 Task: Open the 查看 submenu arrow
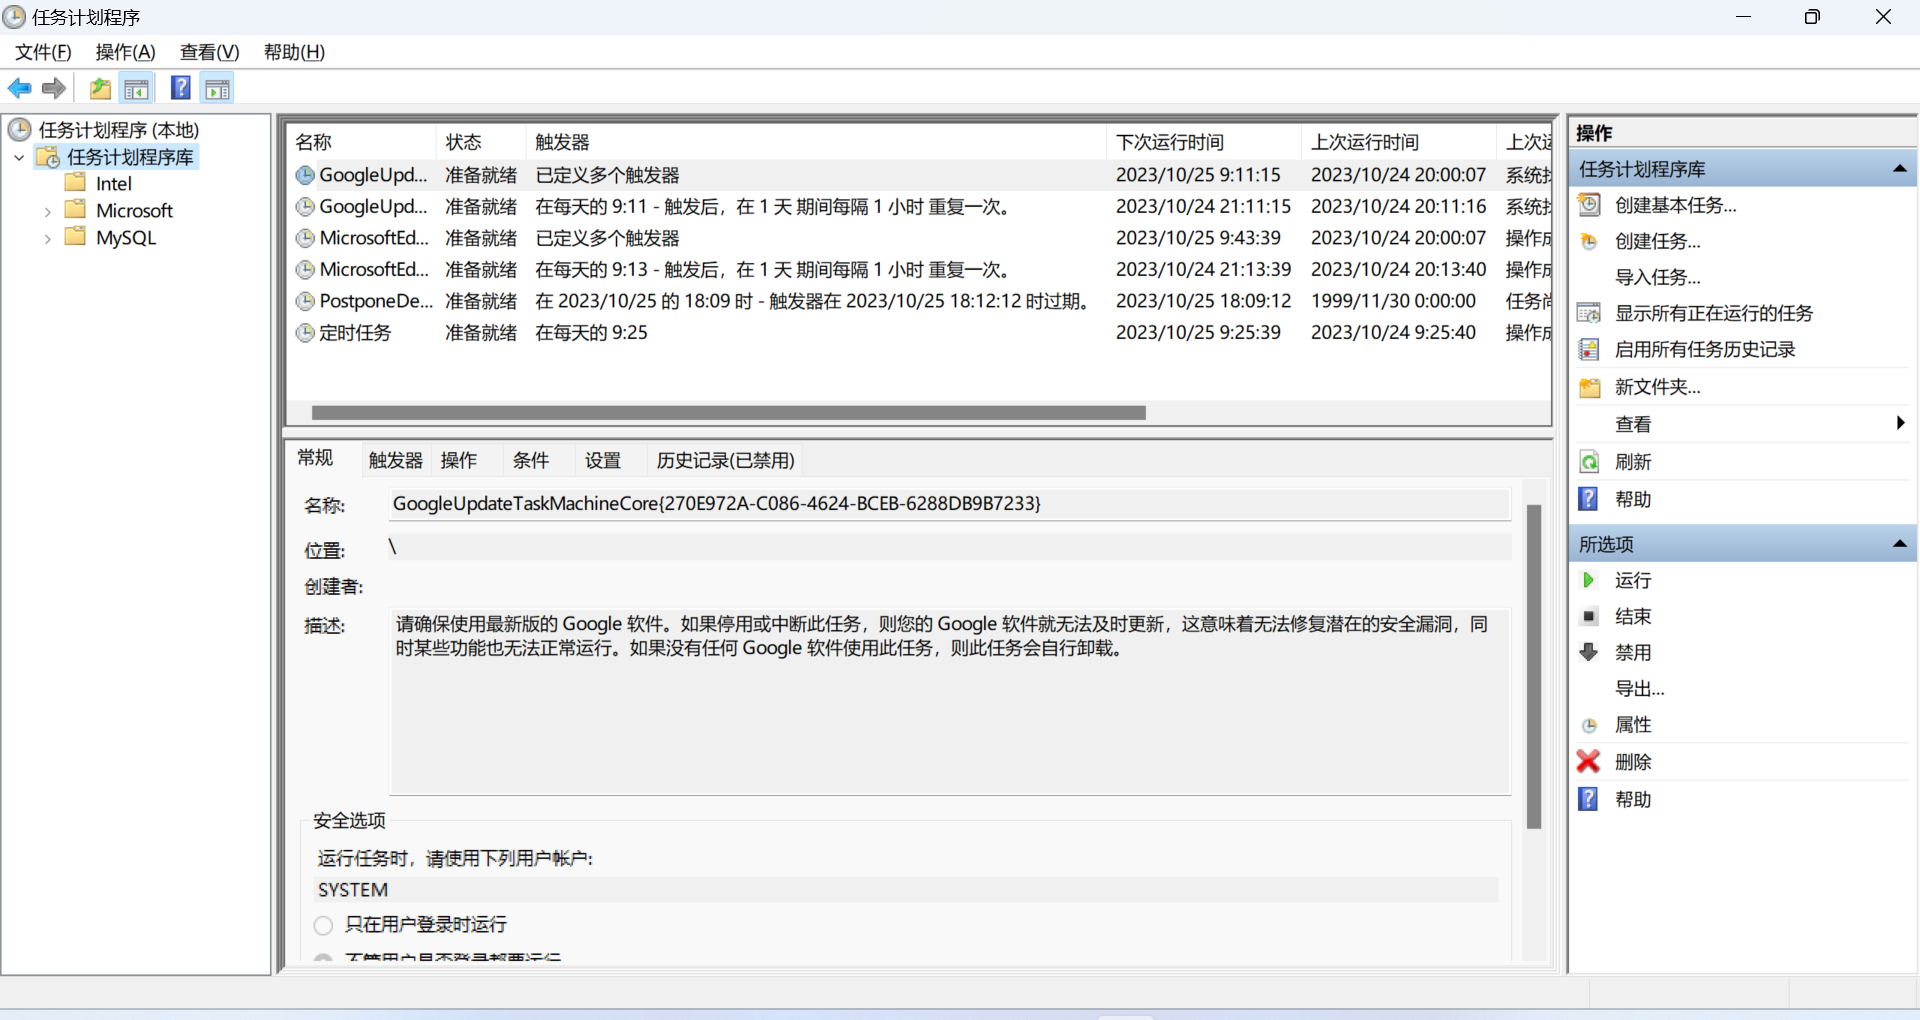(x=1900, y=424)
